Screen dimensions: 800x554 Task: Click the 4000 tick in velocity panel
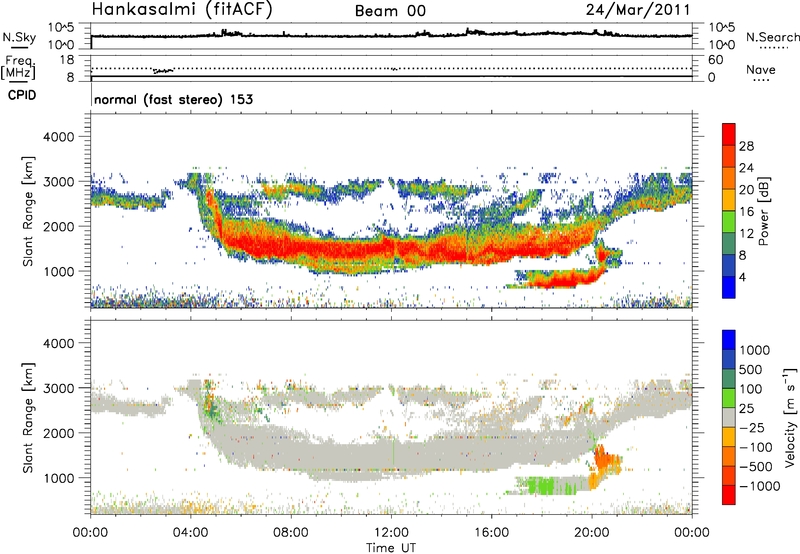click(58, 343)
